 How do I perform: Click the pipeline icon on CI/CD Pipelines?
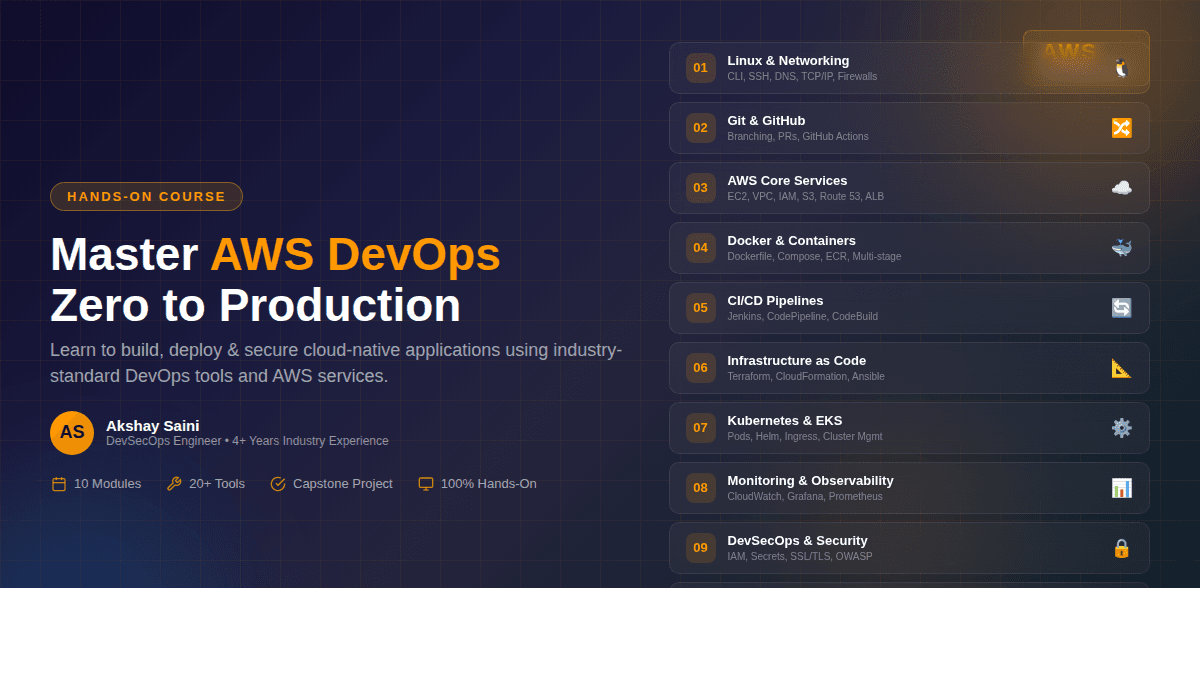(1121, 308)
